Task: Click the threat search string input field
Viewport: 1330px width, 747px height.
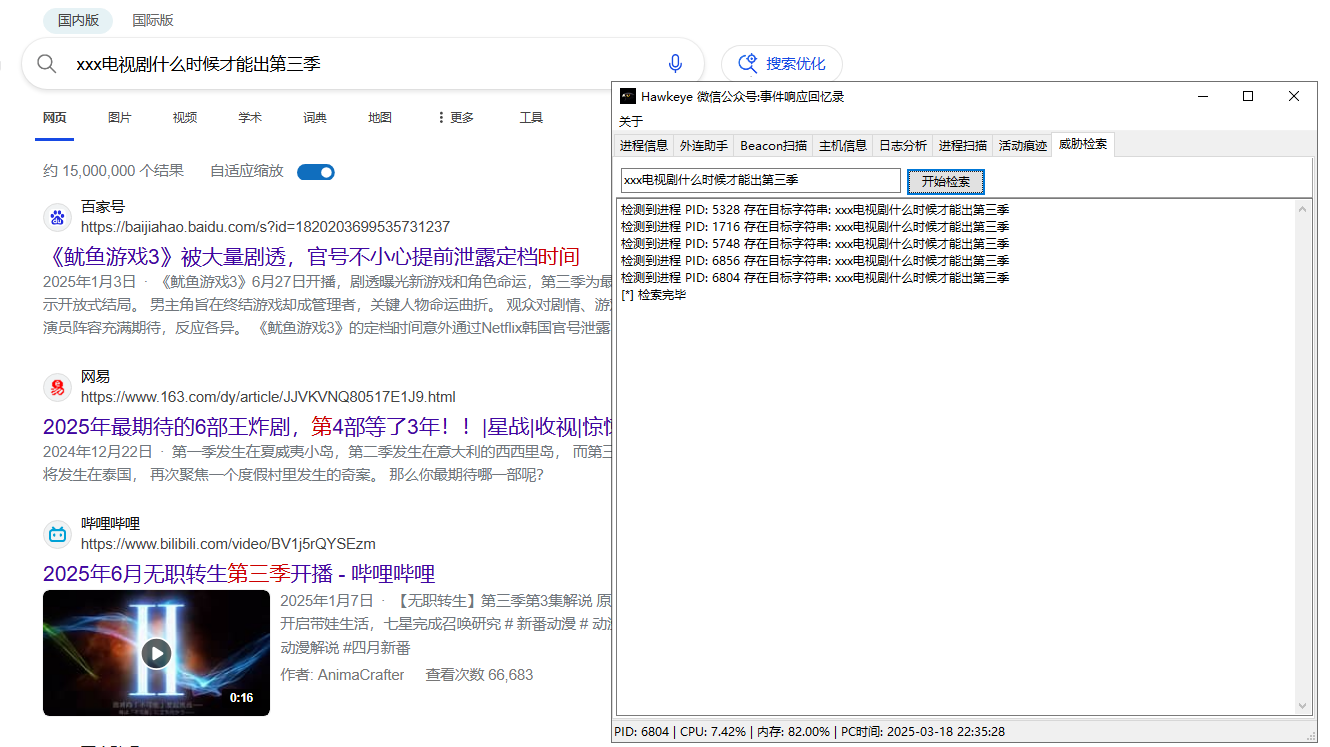Action: pos(760,181)
